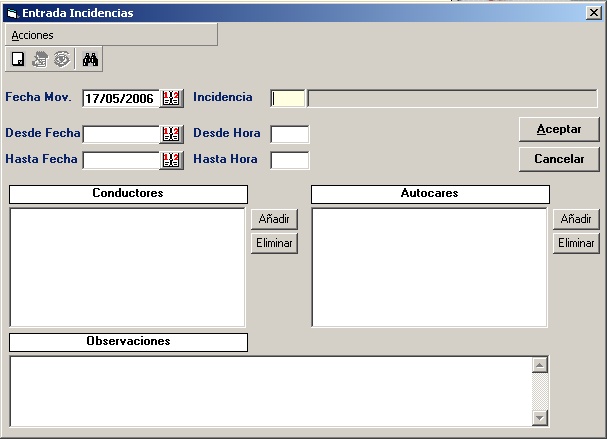The height and width of the screenshot is (439, 607).
Task: Click Observaciones scrollbar down arrow
Action: (540, 418)
